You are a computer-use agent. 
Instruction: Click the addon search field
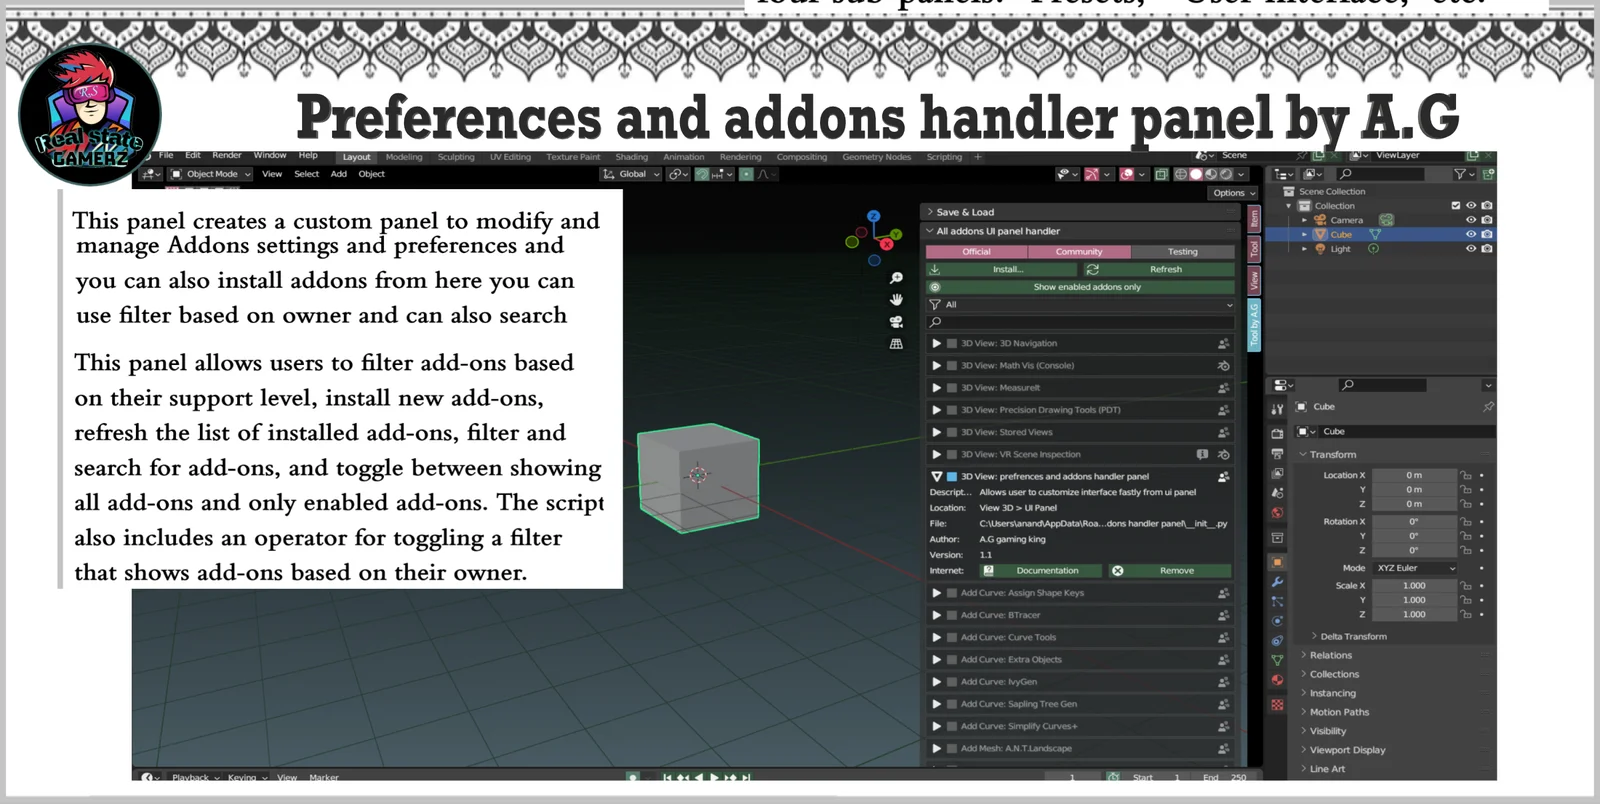coord(1080,322)
